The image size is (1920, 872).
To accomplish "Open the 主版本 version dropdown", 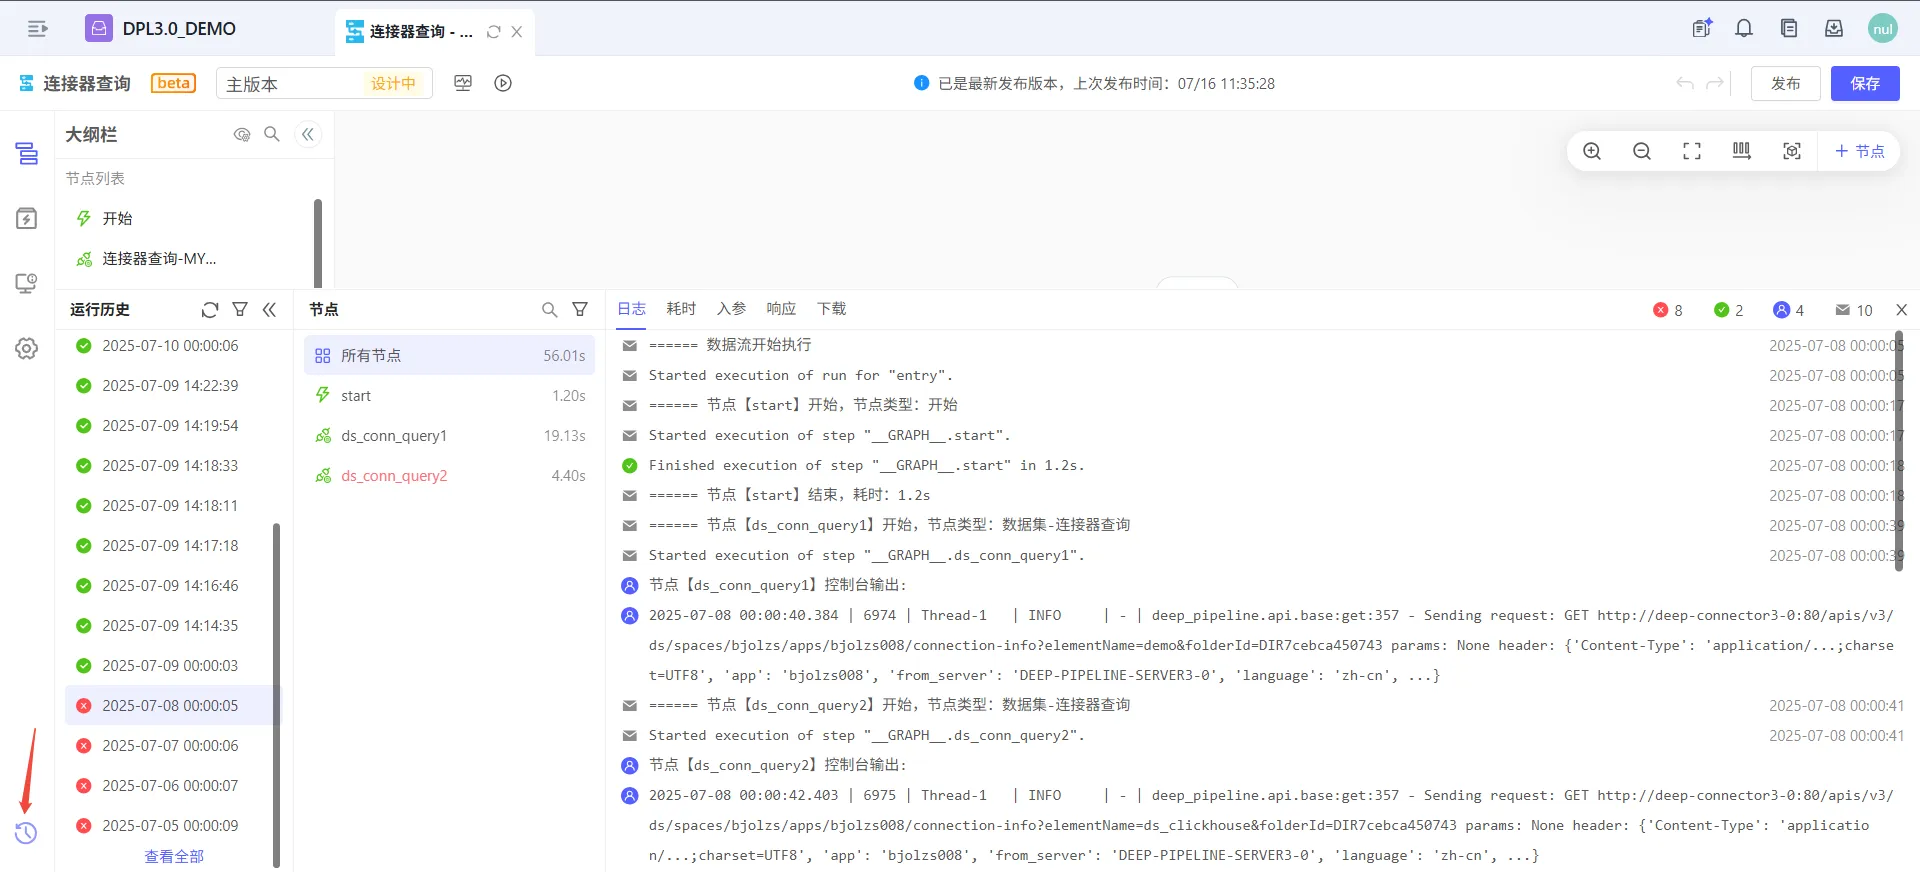I will (x=324, y=83).
